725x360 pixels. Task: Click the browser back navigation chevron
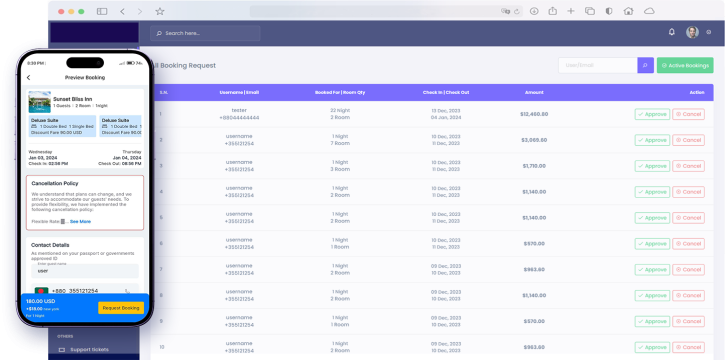click(122, 12)
